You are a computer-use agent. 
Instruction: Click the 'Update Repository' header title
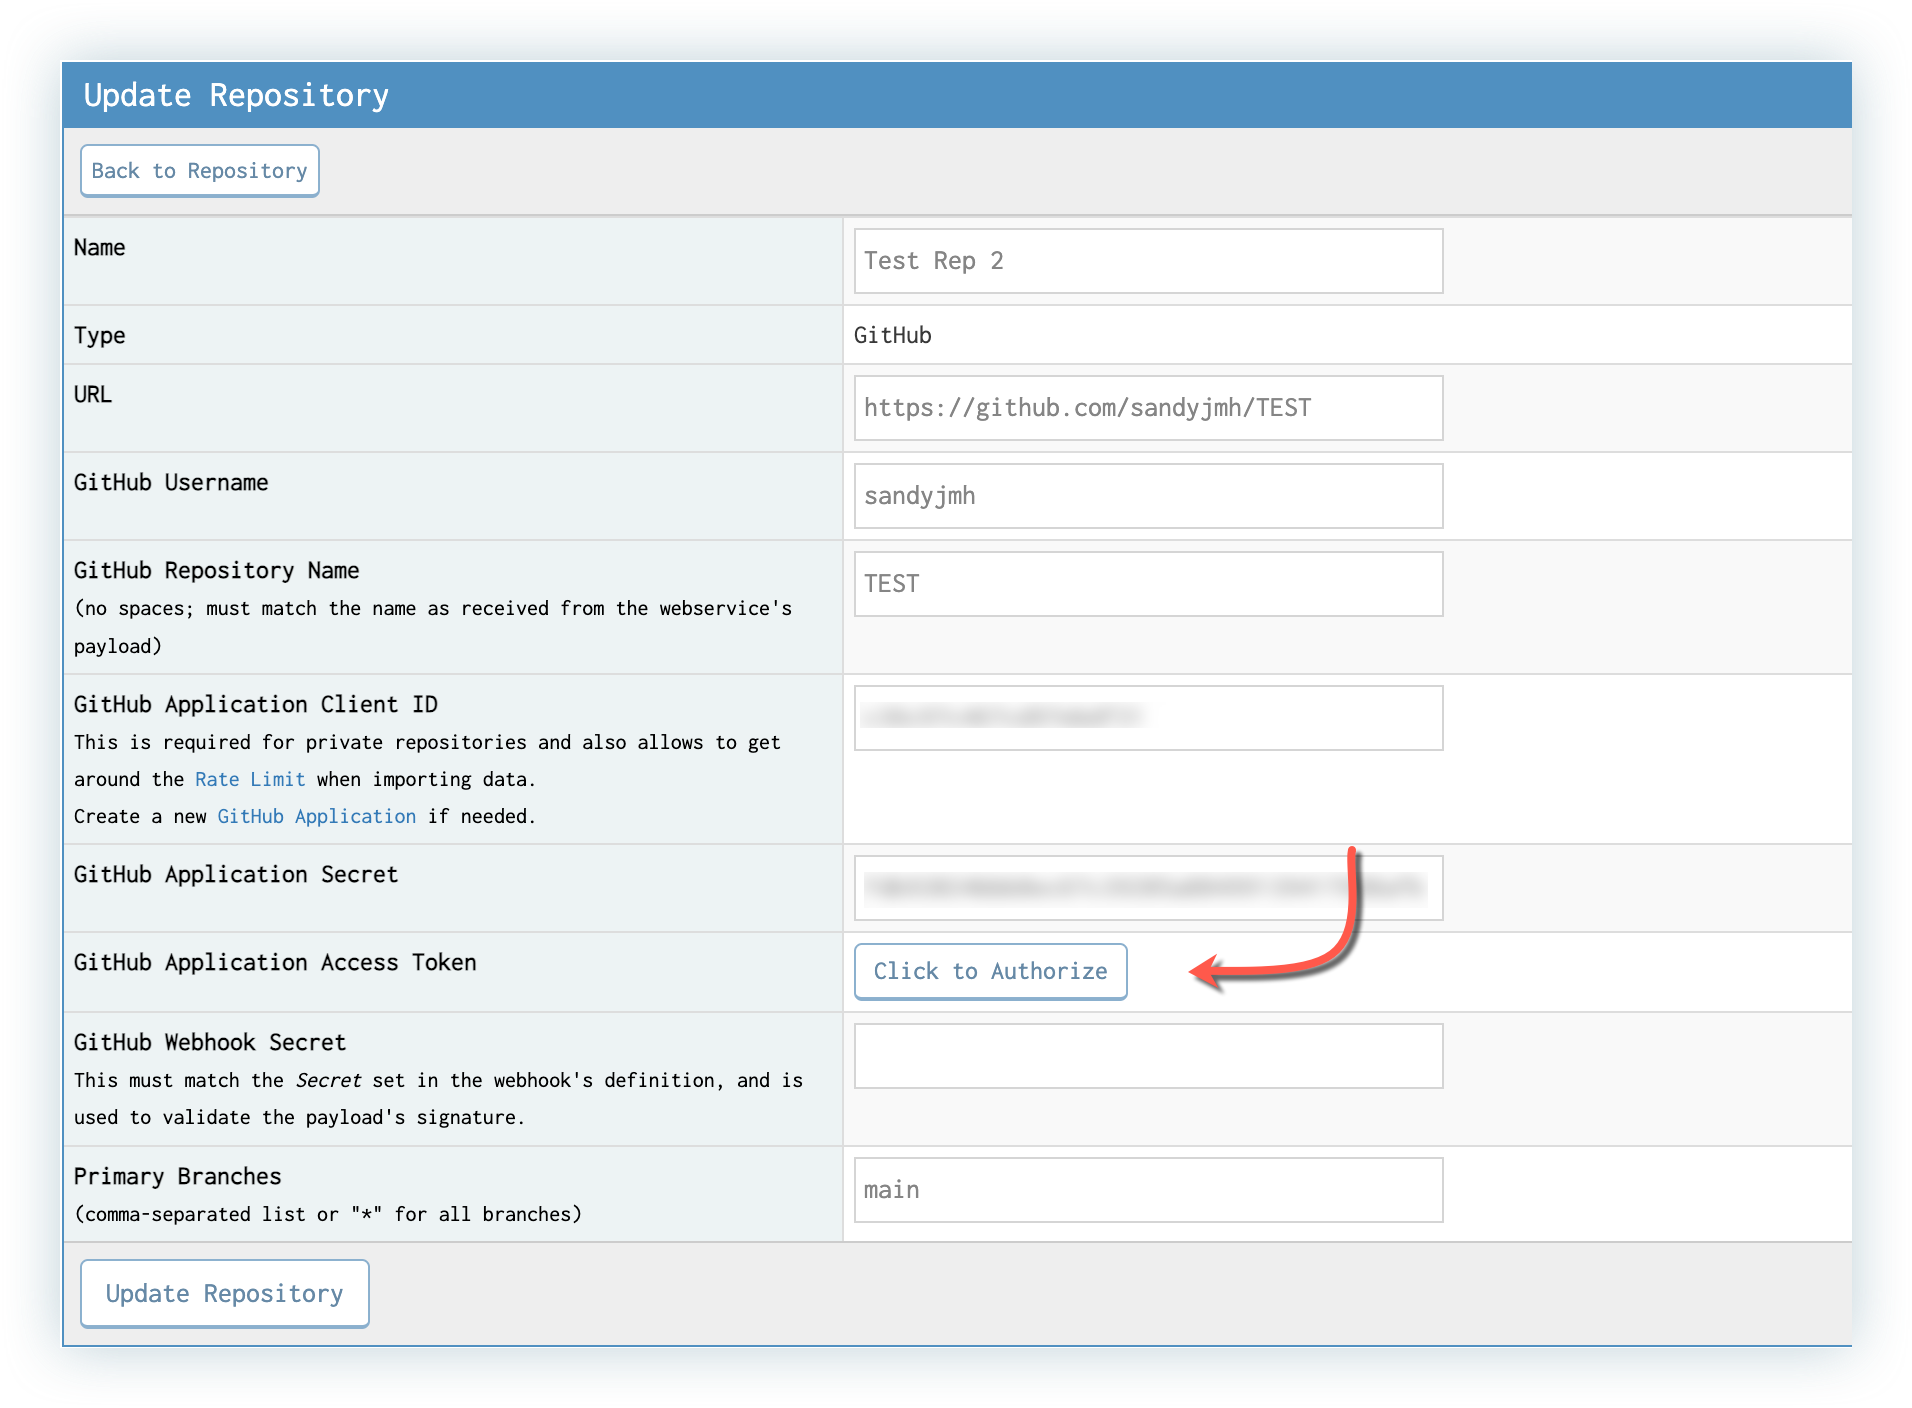click(236, 95)
